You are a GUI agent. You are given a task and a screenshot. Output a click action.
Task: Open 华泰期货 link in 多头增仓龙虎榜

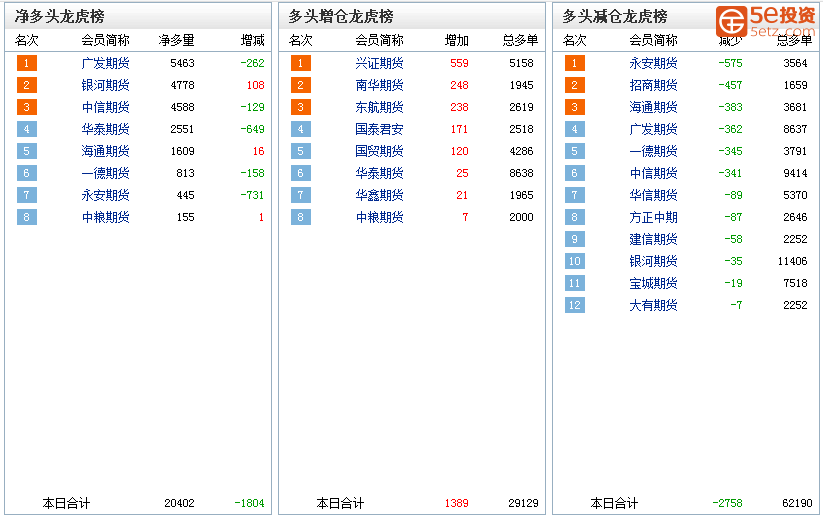[x=379, y=174]
